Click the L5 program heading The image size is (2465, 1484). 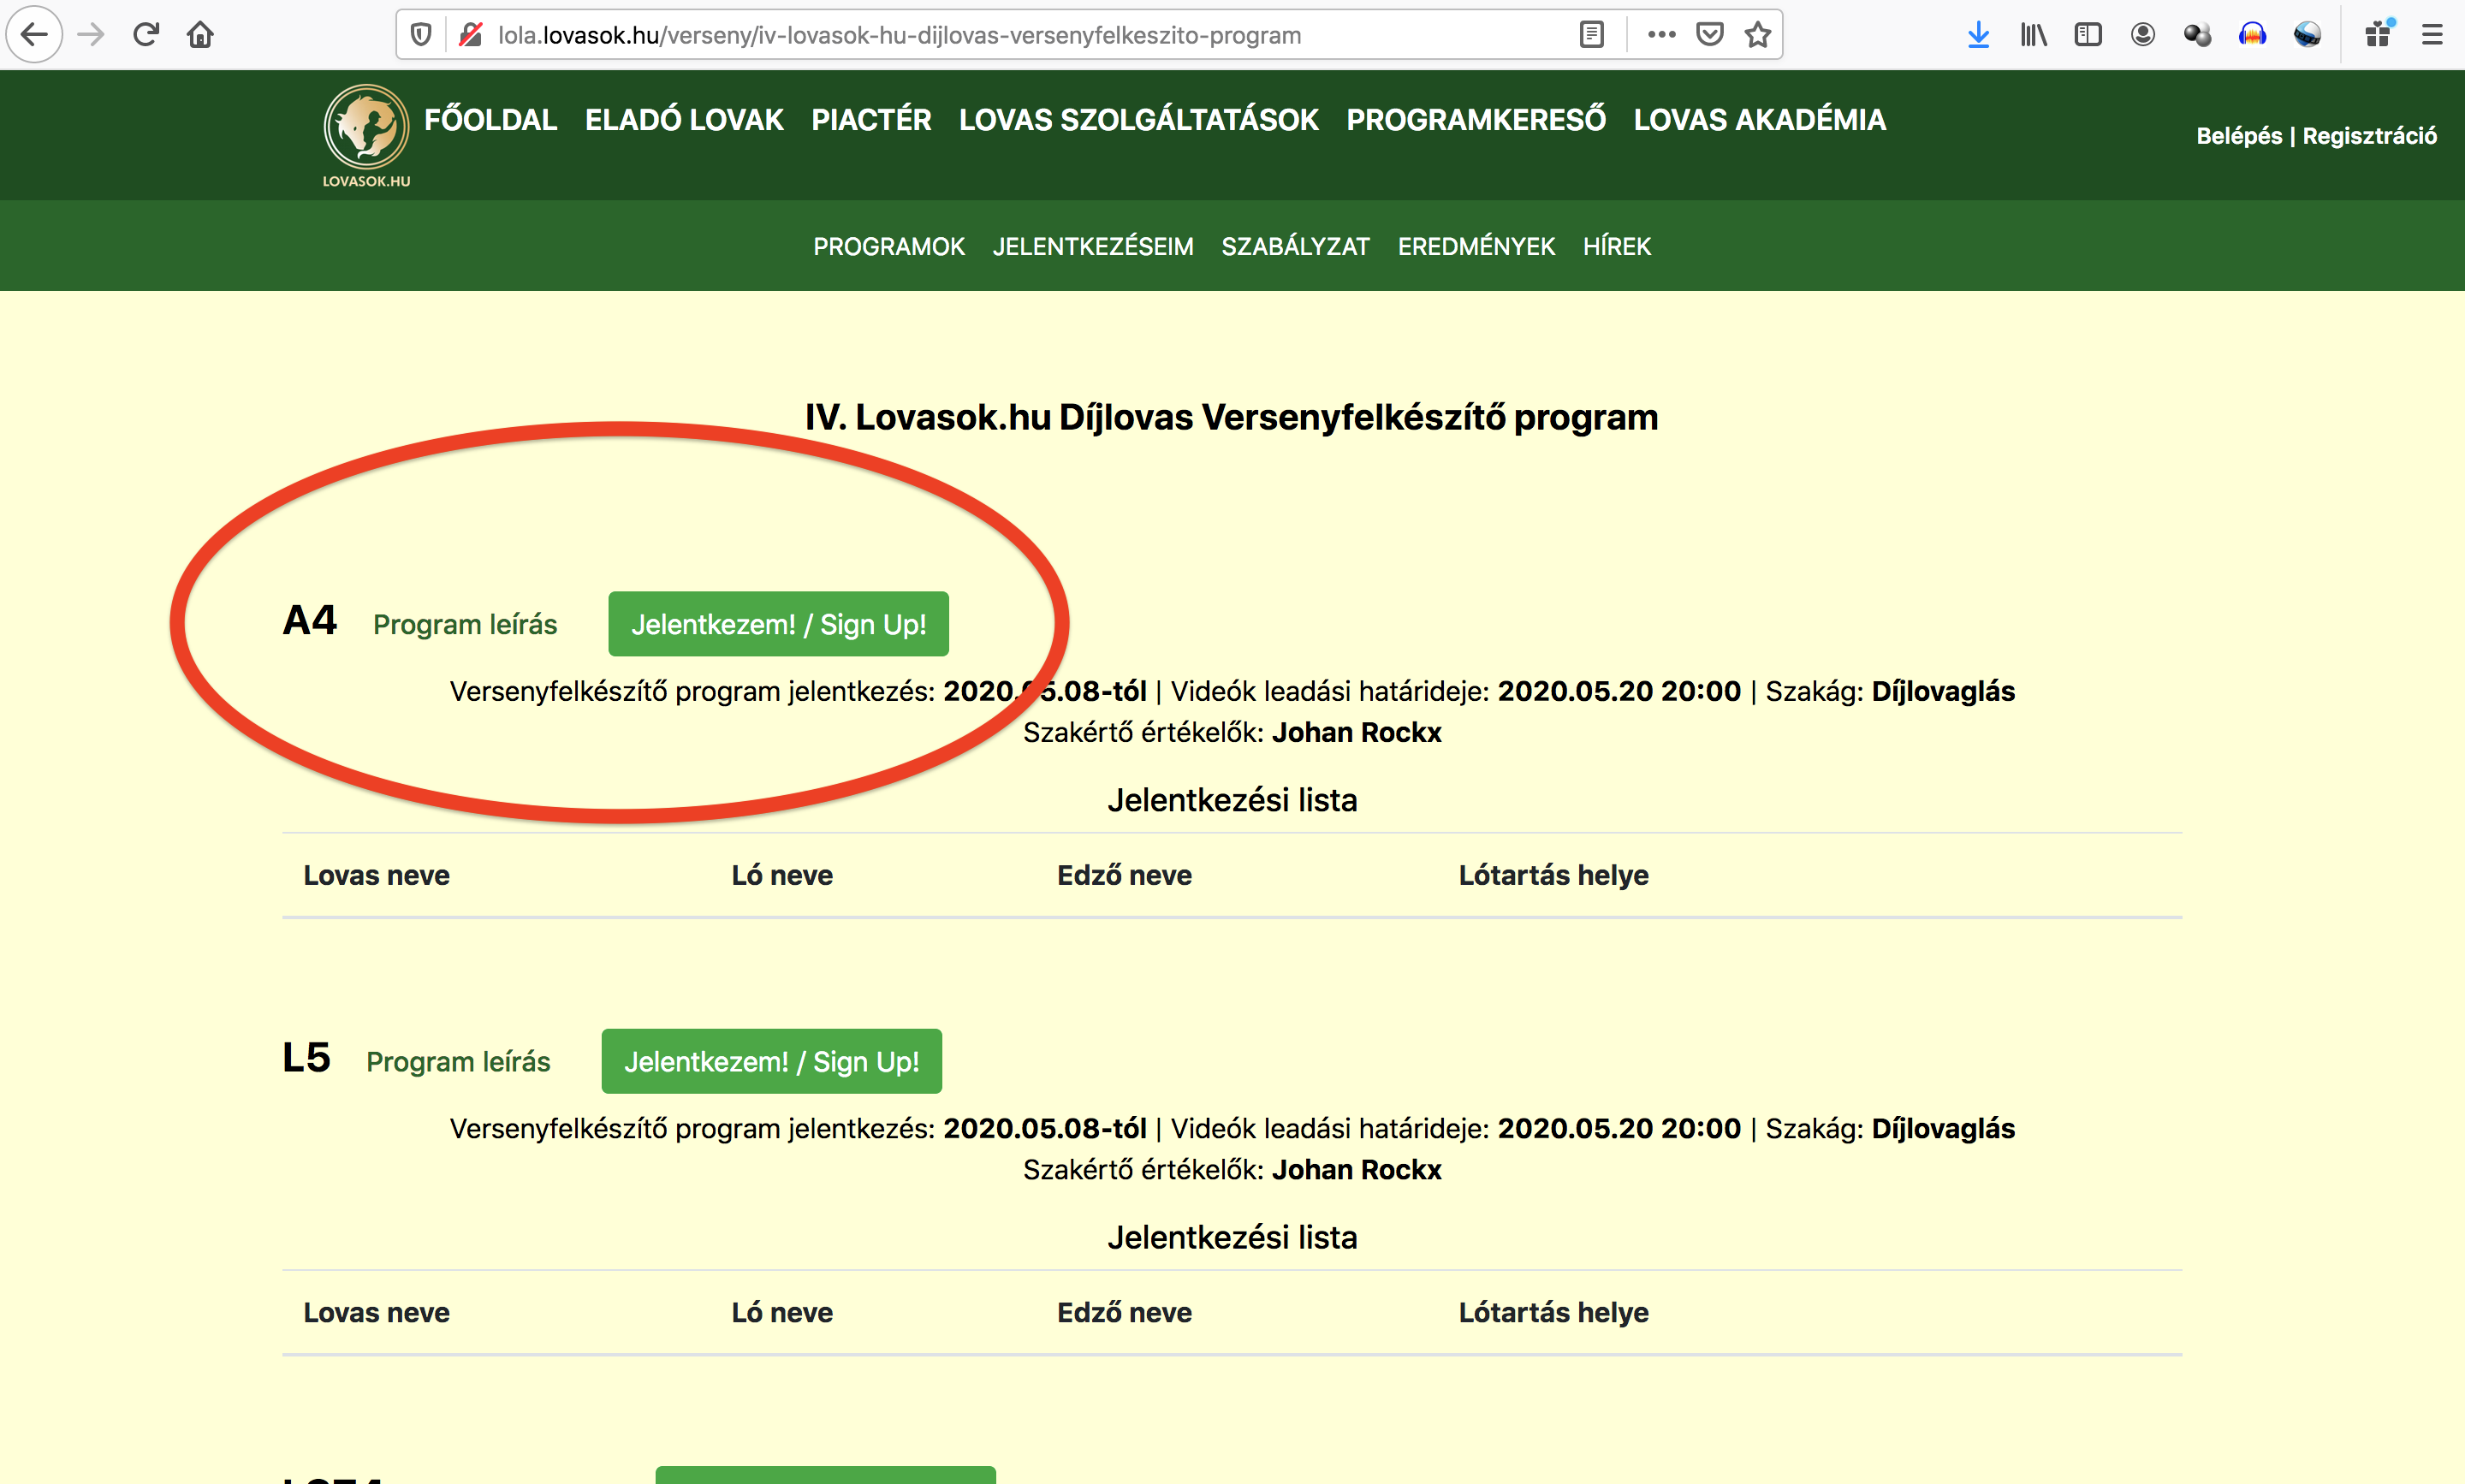306,1057
